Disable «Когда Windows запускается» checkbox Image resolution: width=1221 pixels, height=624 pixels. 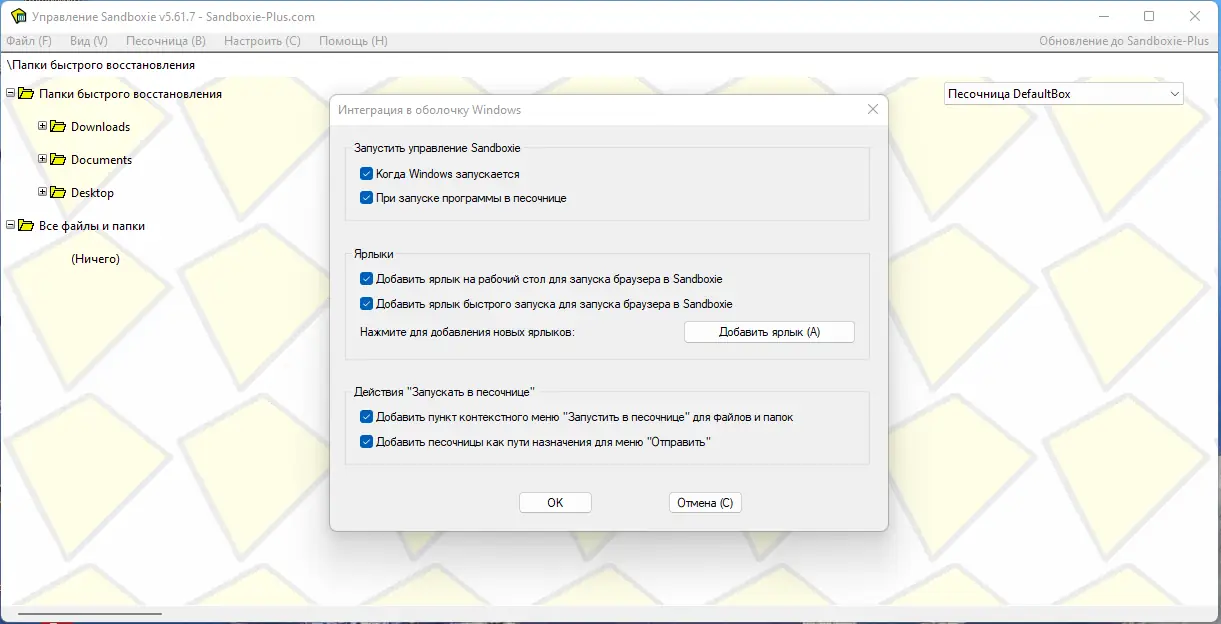(367, 172)
